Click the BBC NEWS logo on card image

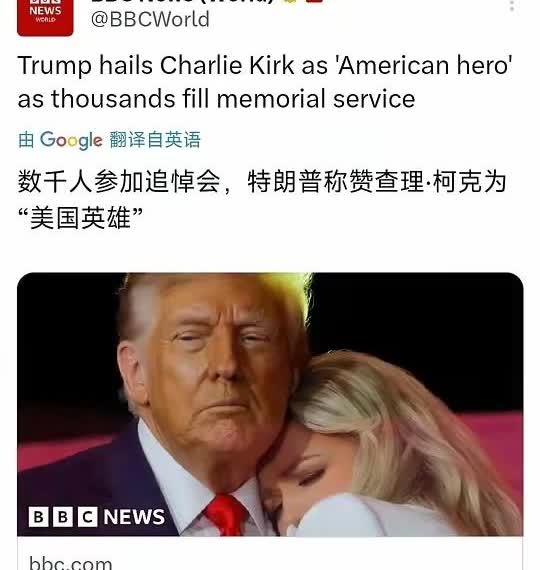click(97, 517)
